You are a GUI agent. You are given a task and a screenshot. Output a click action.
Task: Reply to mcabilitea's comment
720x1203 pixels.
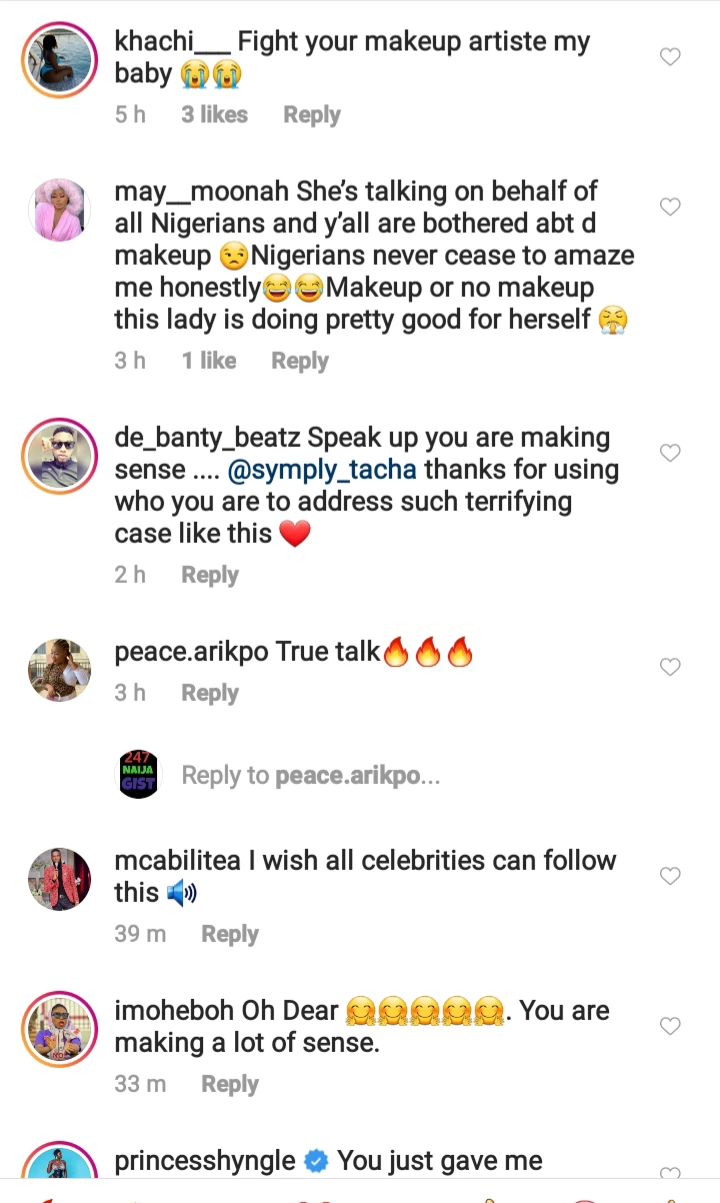(x=230, y=934)
